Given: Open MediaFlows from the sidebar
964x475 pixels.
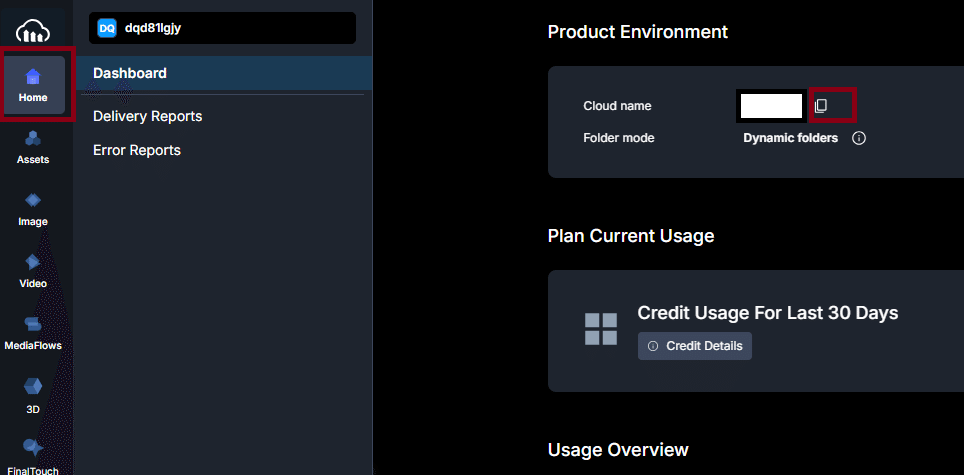Looking at the screenshot, I should point(33,332).
